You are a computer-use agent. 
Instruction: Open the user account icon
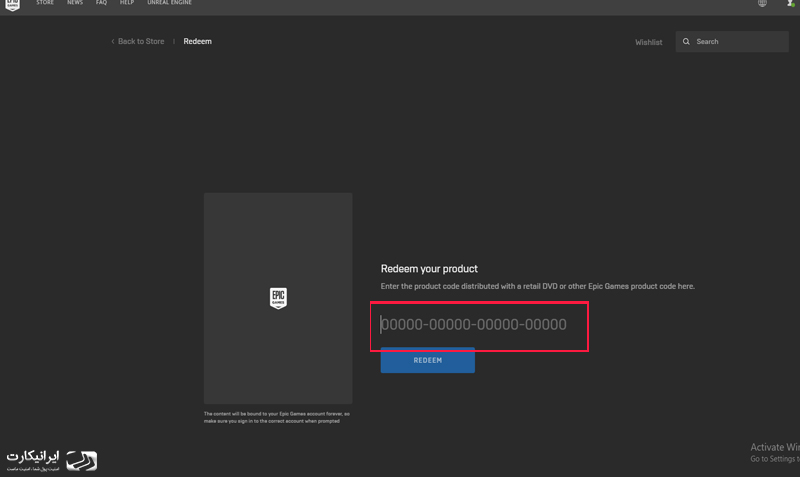(x=790, y=3)
